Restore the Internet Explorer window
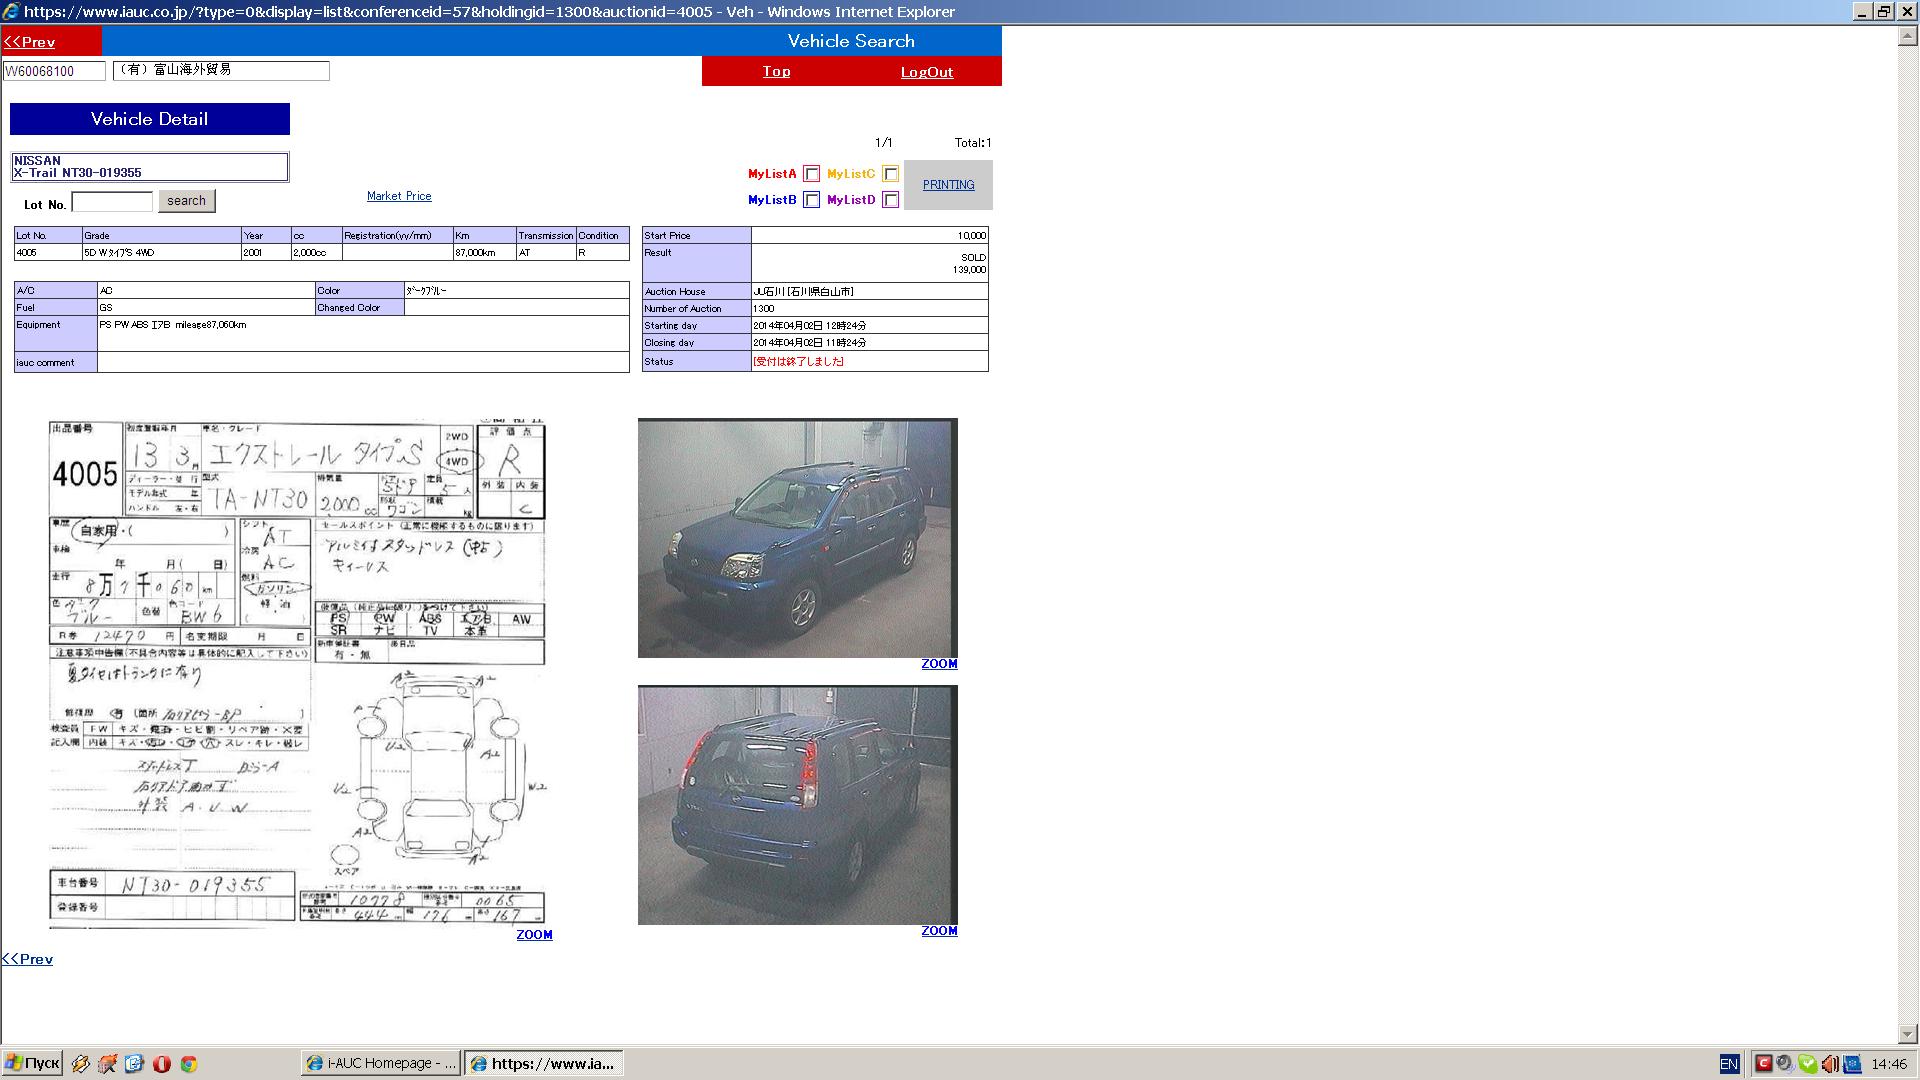This screenshot has width=1920, height=1080. [x=1883, y=11]
